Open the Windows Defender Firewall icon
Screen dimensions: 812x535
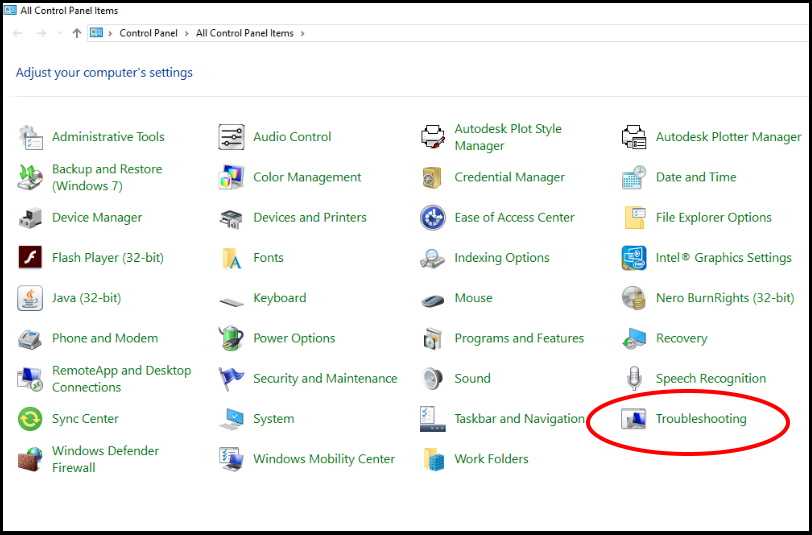pos(30,459)
